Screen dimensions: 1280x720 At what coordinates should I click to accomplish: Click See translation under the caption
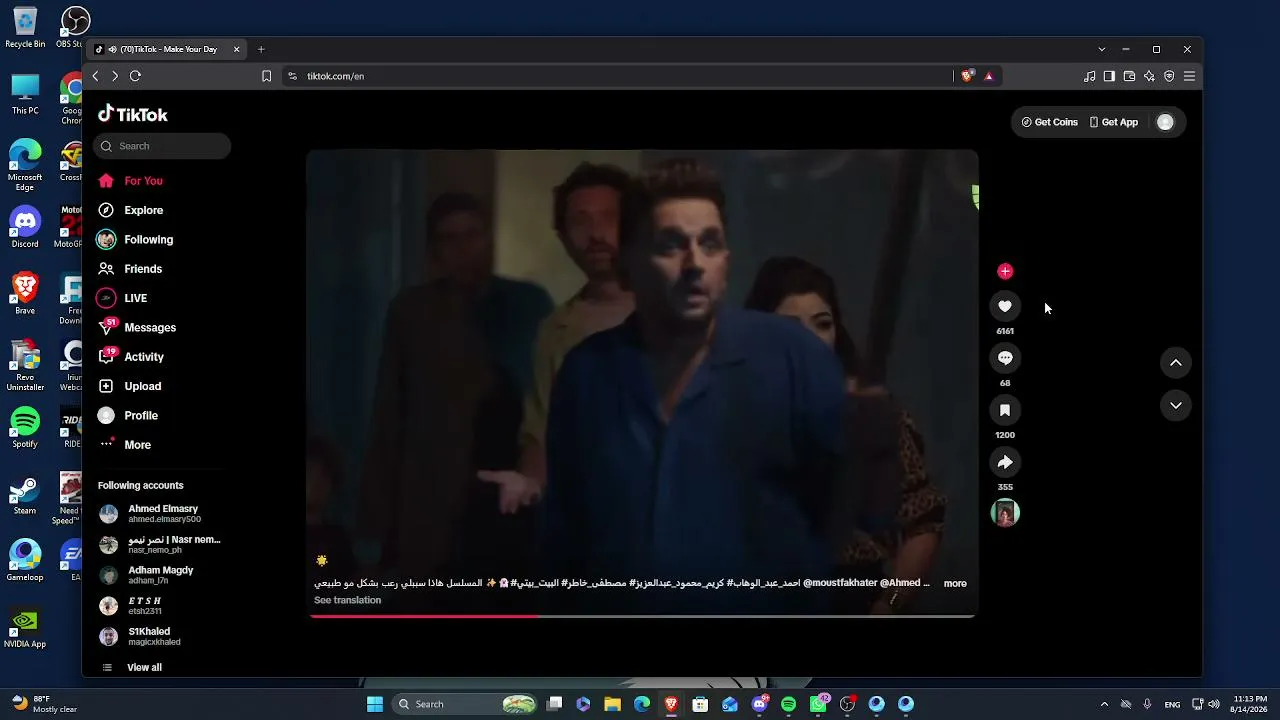pos(347,600)
